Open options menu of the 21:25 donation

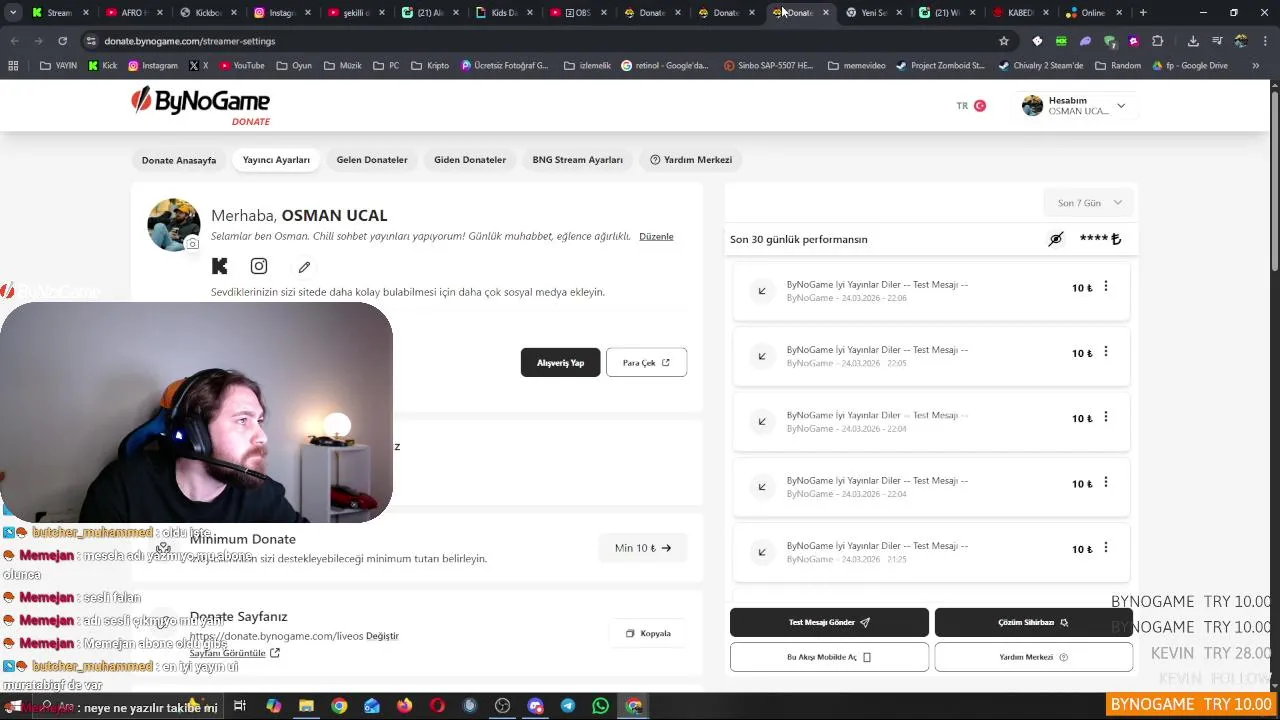1105,548
